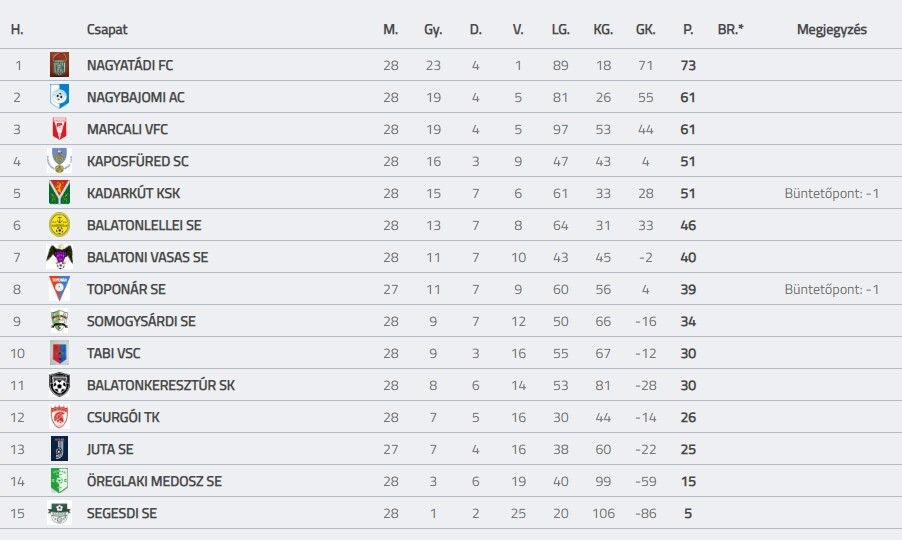
Task: Open the Tabi VSC team page
Action: point(113,354)
